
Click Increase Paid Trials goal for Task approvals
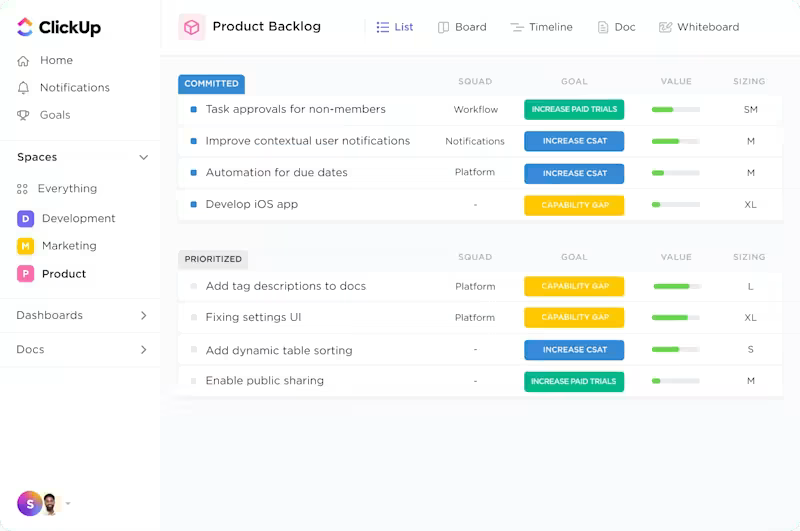click(574, 110)
